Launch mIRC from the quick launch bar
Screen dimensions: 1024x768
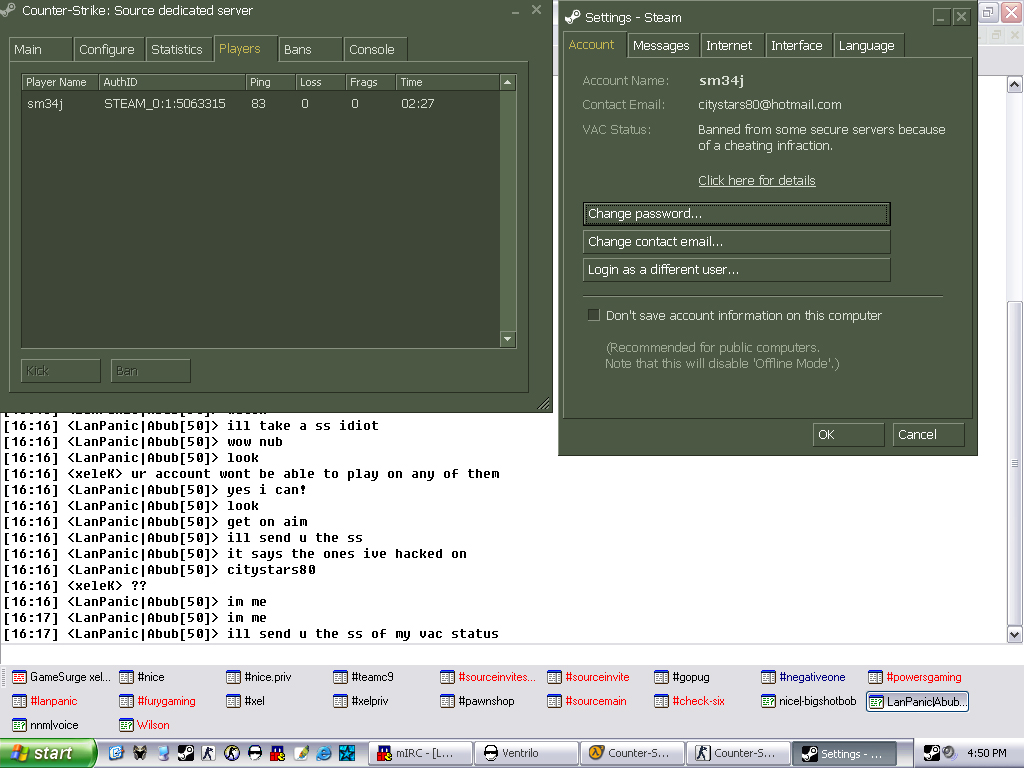[x=278, y=753]
